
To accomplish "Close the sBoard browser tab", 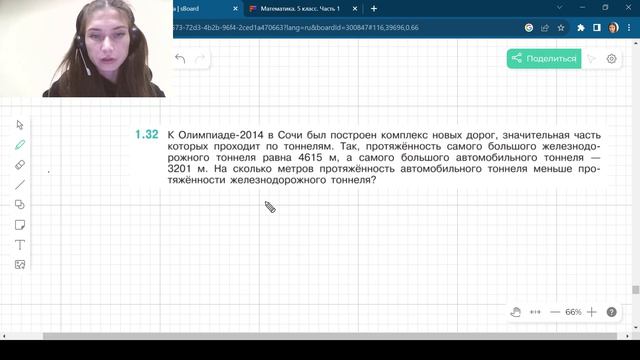I will click(x=236, y=9).
